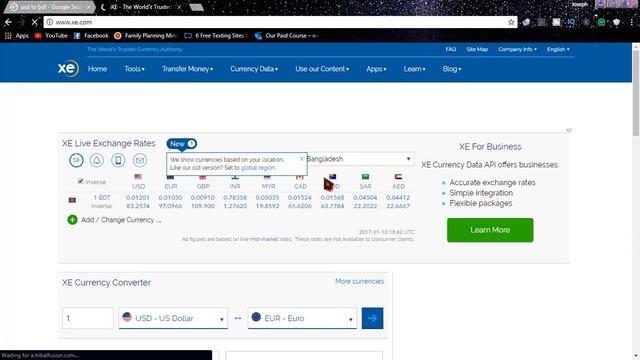
Task: Open the USD - US Dollar dropdown
Action: 173,318
